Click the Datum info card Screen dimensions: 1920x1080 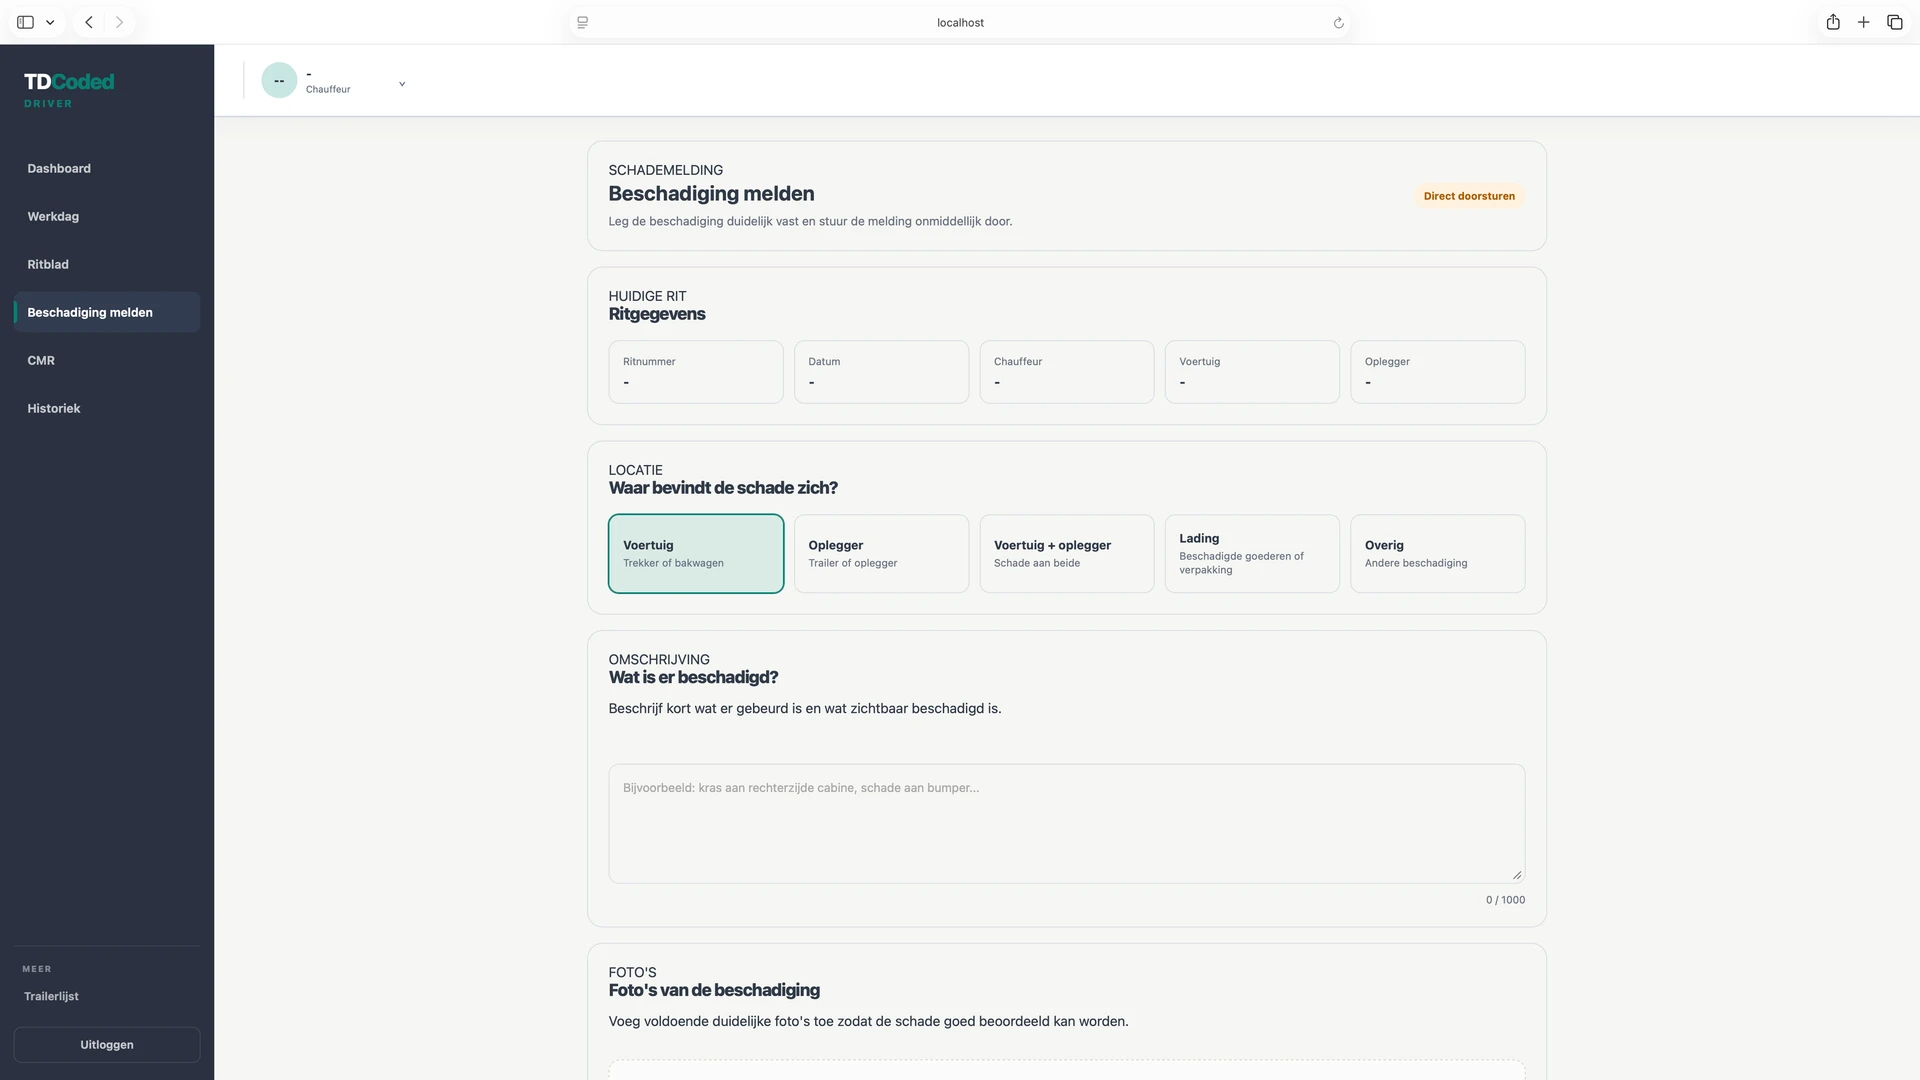coord(881,372)
